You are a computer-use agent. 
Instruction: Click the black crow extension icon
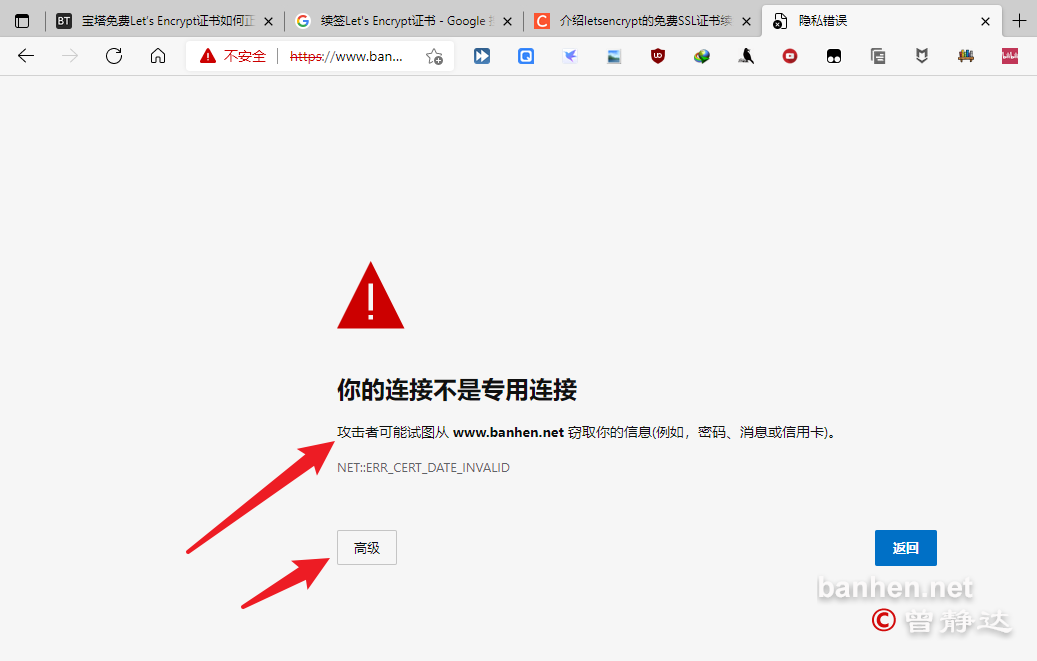click(746, 56)
